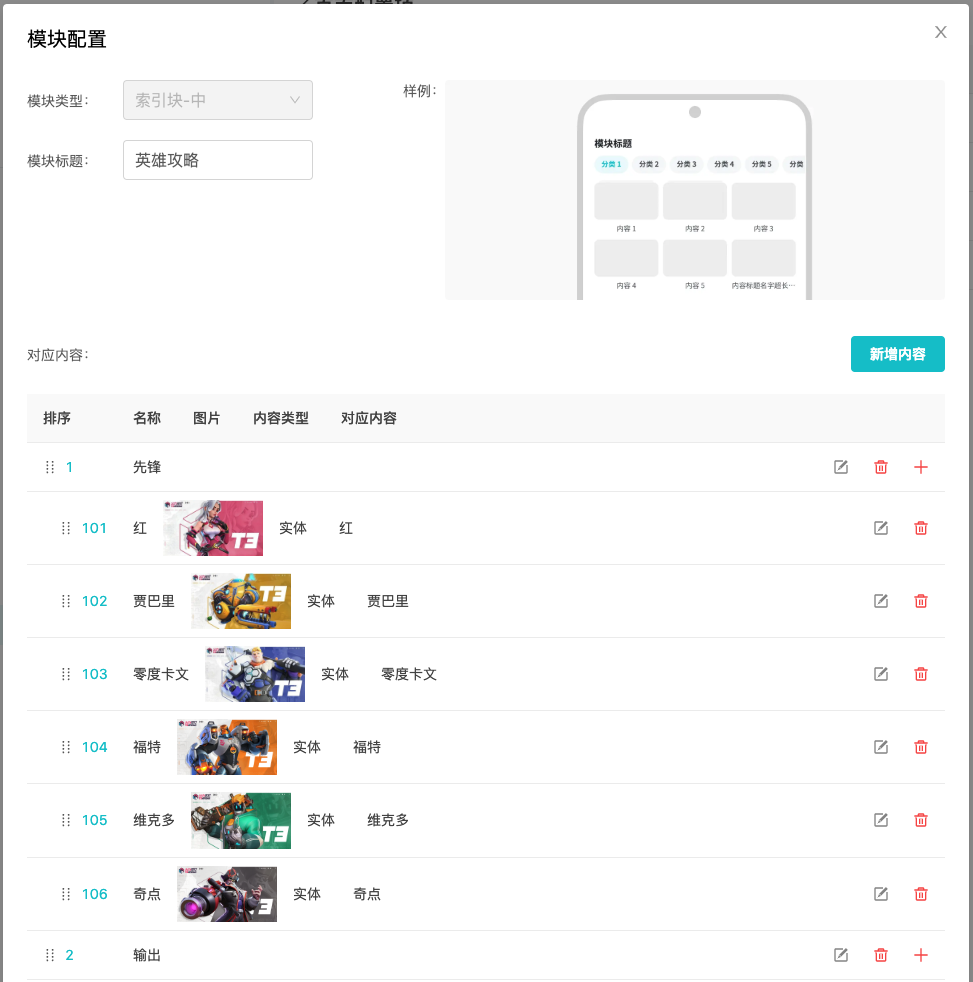
Task: Delete the 福特 entry
Action: coord(921,747)
